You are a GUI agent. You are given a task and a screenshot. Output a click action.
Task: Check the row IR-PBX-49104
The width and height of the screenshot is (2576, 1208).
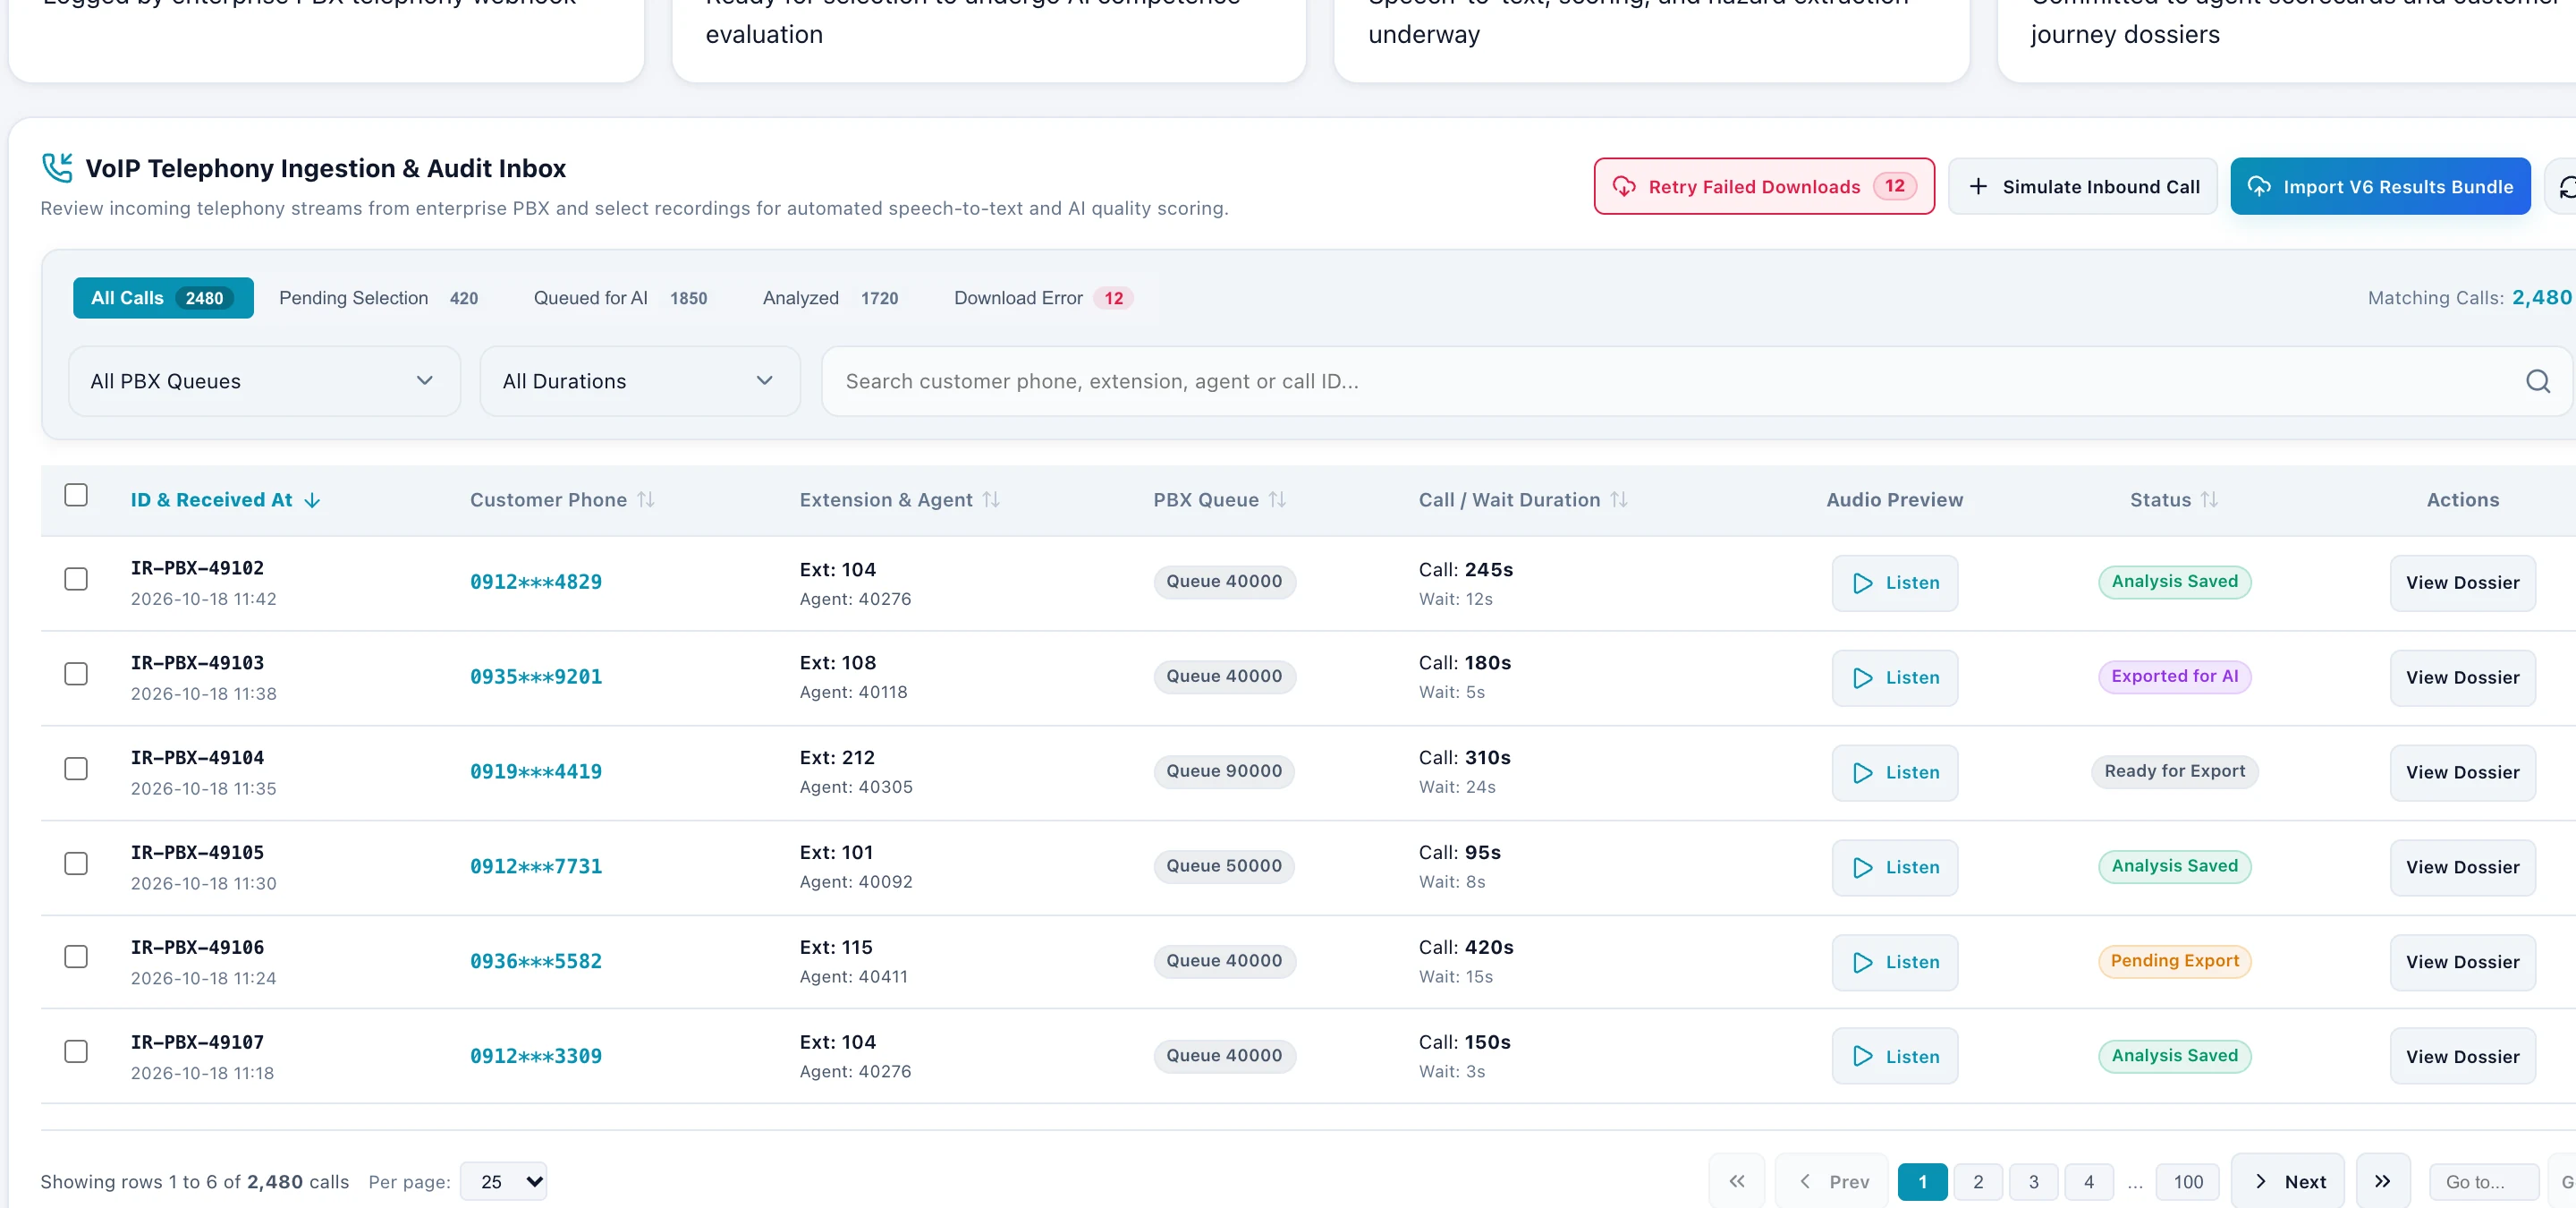point(76,769)
